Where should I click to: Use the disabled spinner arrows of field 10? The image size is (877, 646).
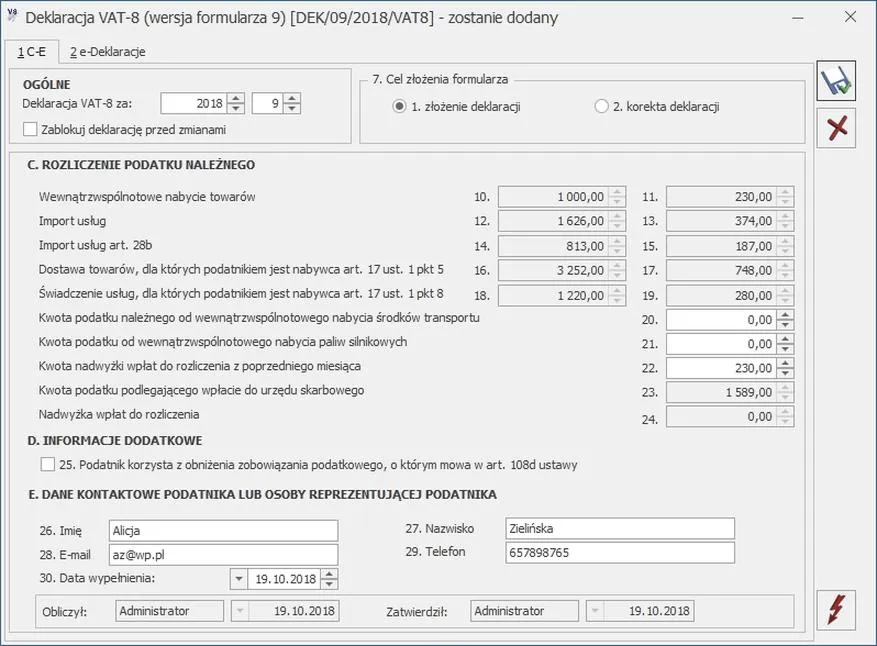point(617,197)
